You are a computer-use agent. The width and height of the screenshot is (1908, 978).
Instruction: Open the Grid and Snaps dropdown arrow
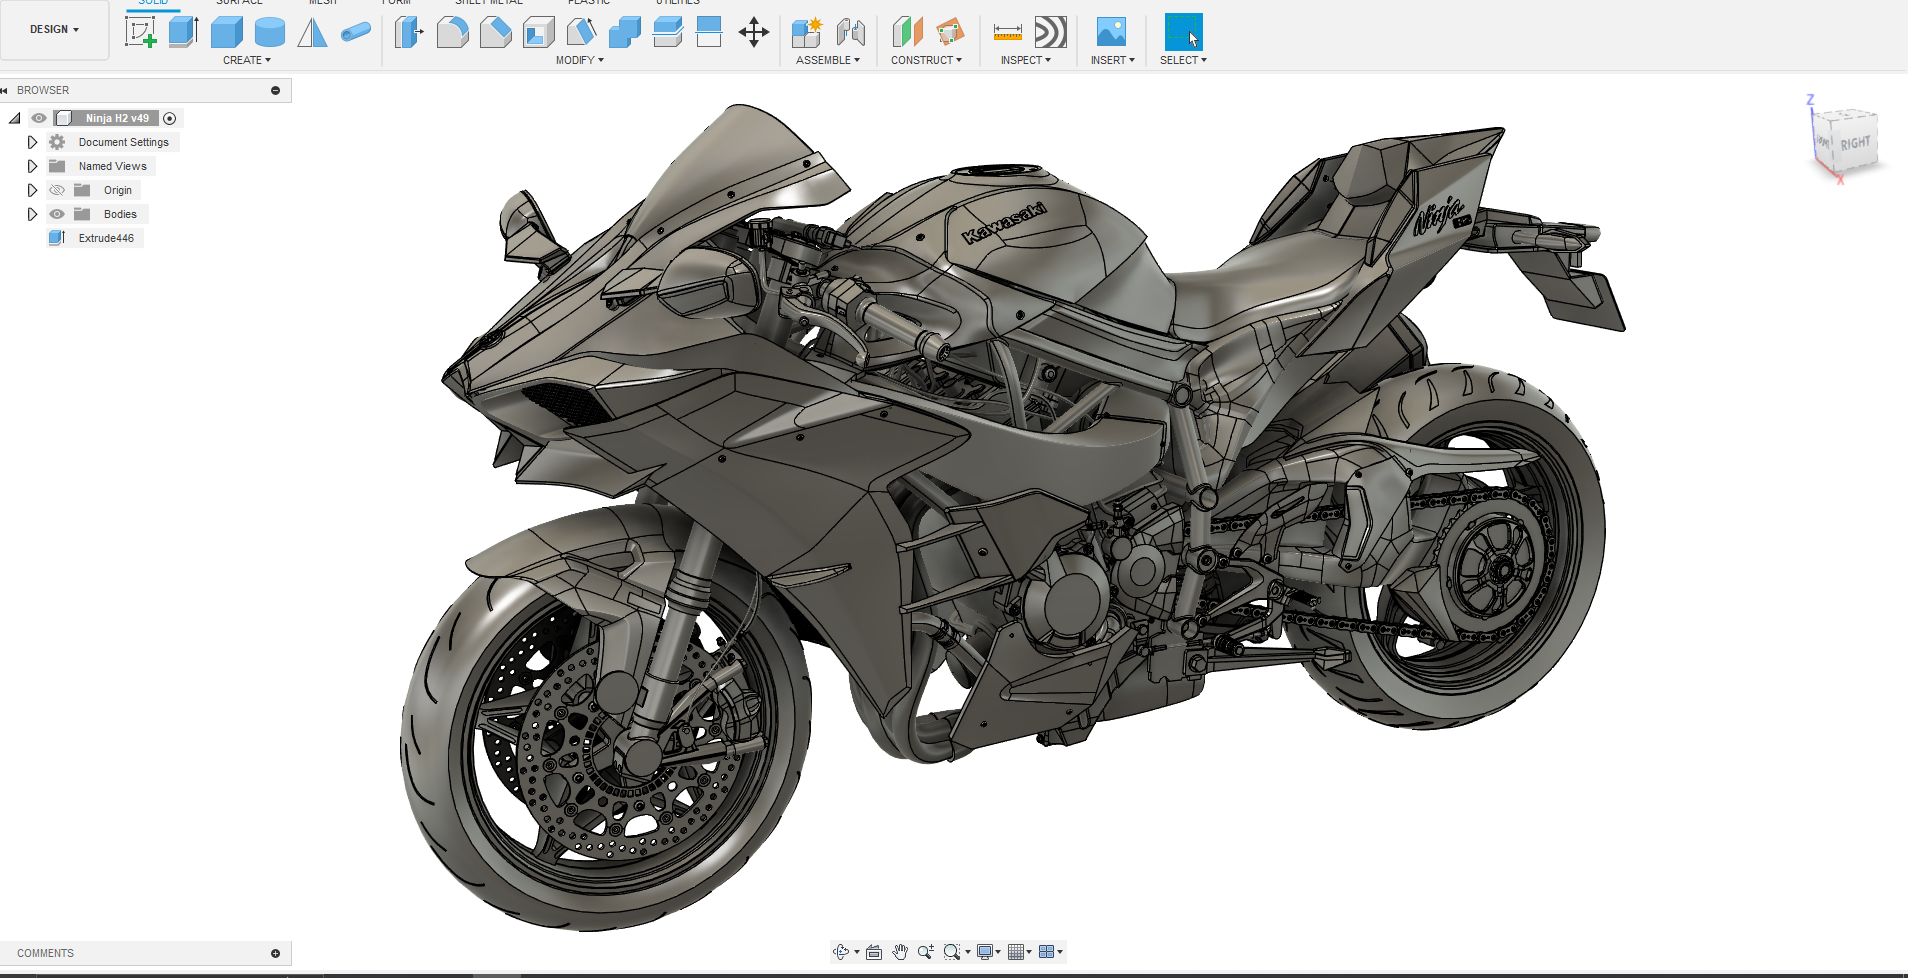pos(1029,952)
